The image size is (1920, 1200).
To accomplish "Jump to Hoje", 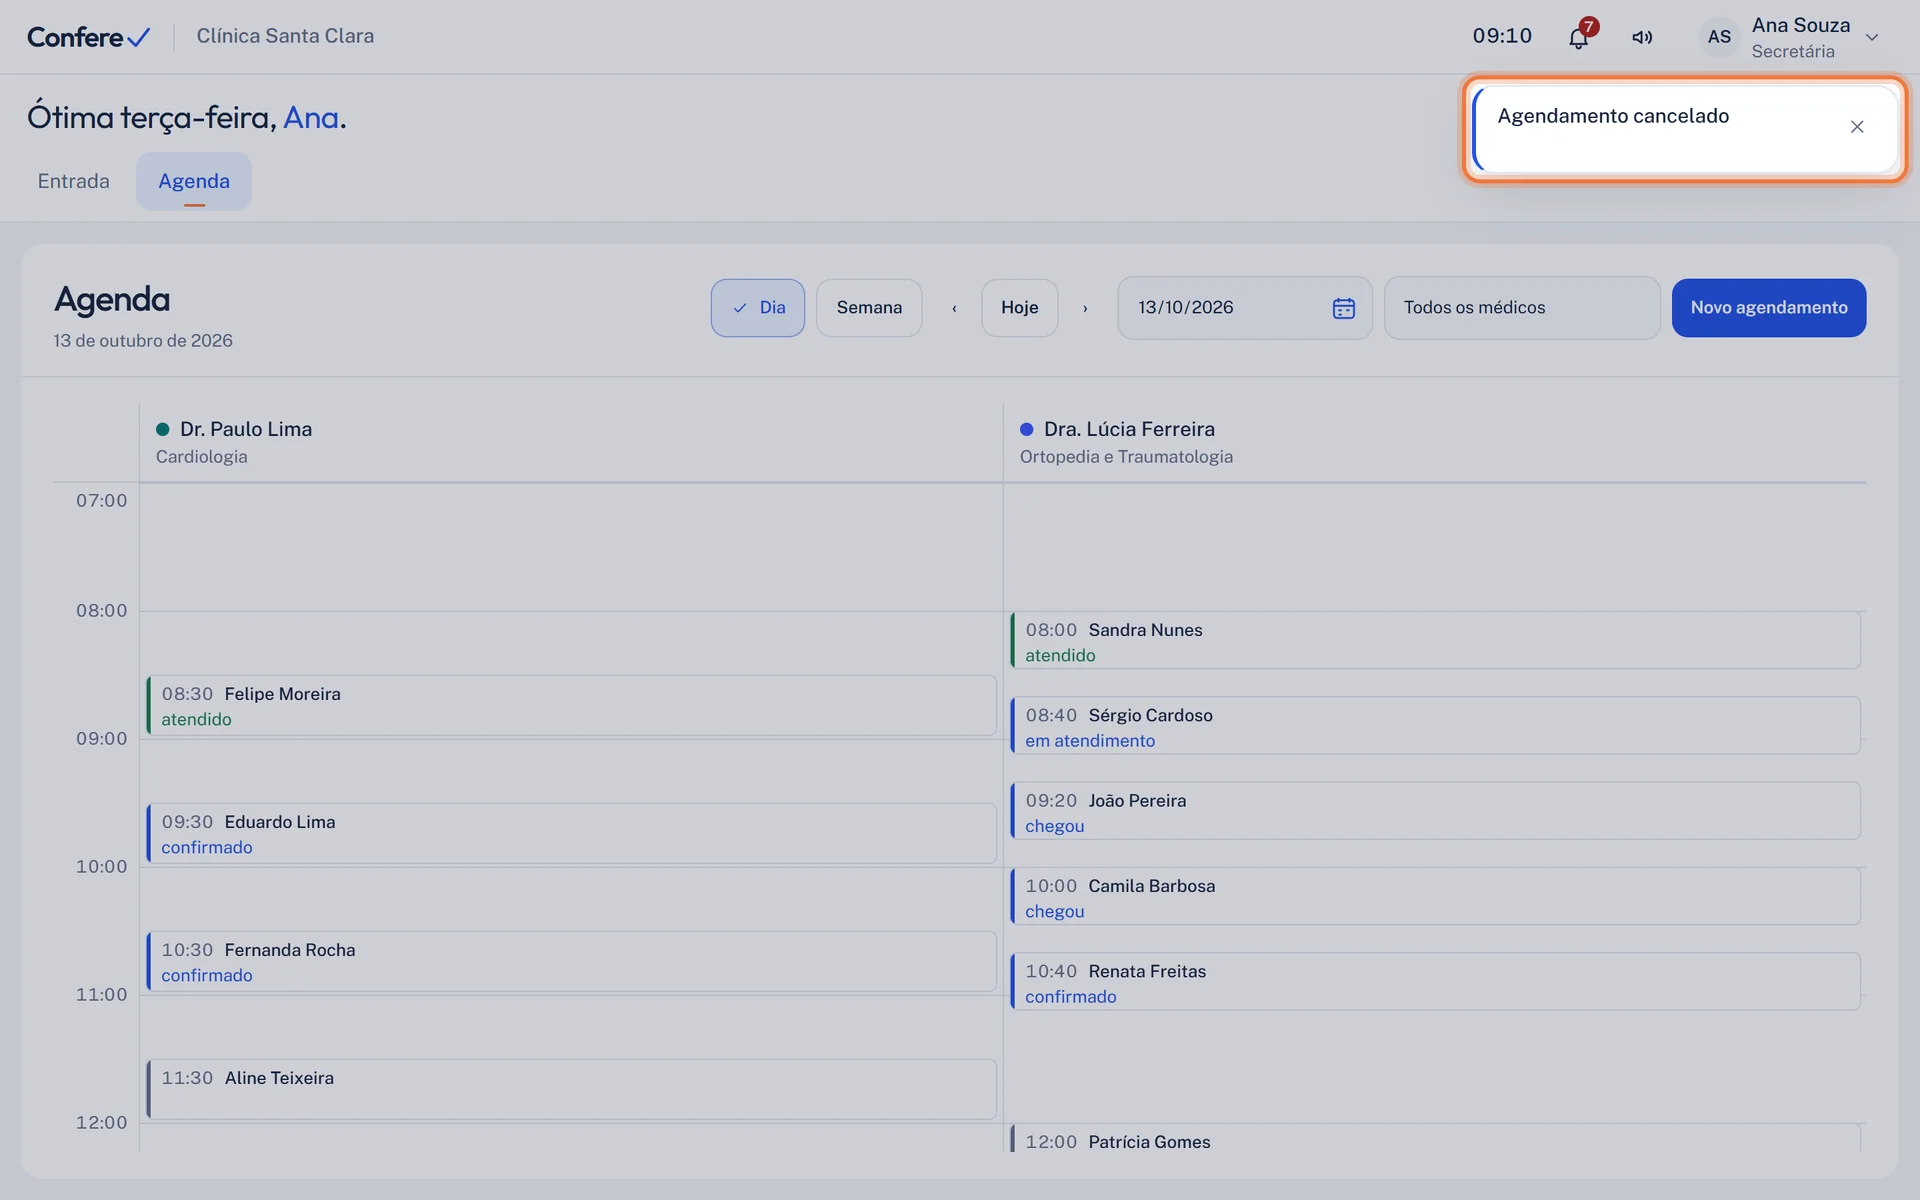I will (x=1019, y=308).
